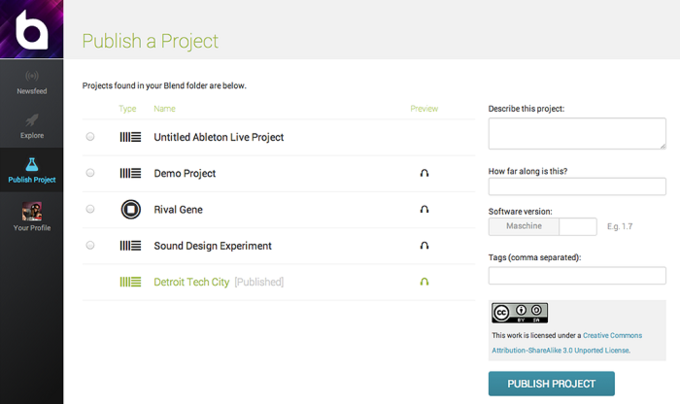The width and height of the screenshot is (680, 404).
Task: Select radio button for Untitled Ableton Live Project
Action: [90, 137]
